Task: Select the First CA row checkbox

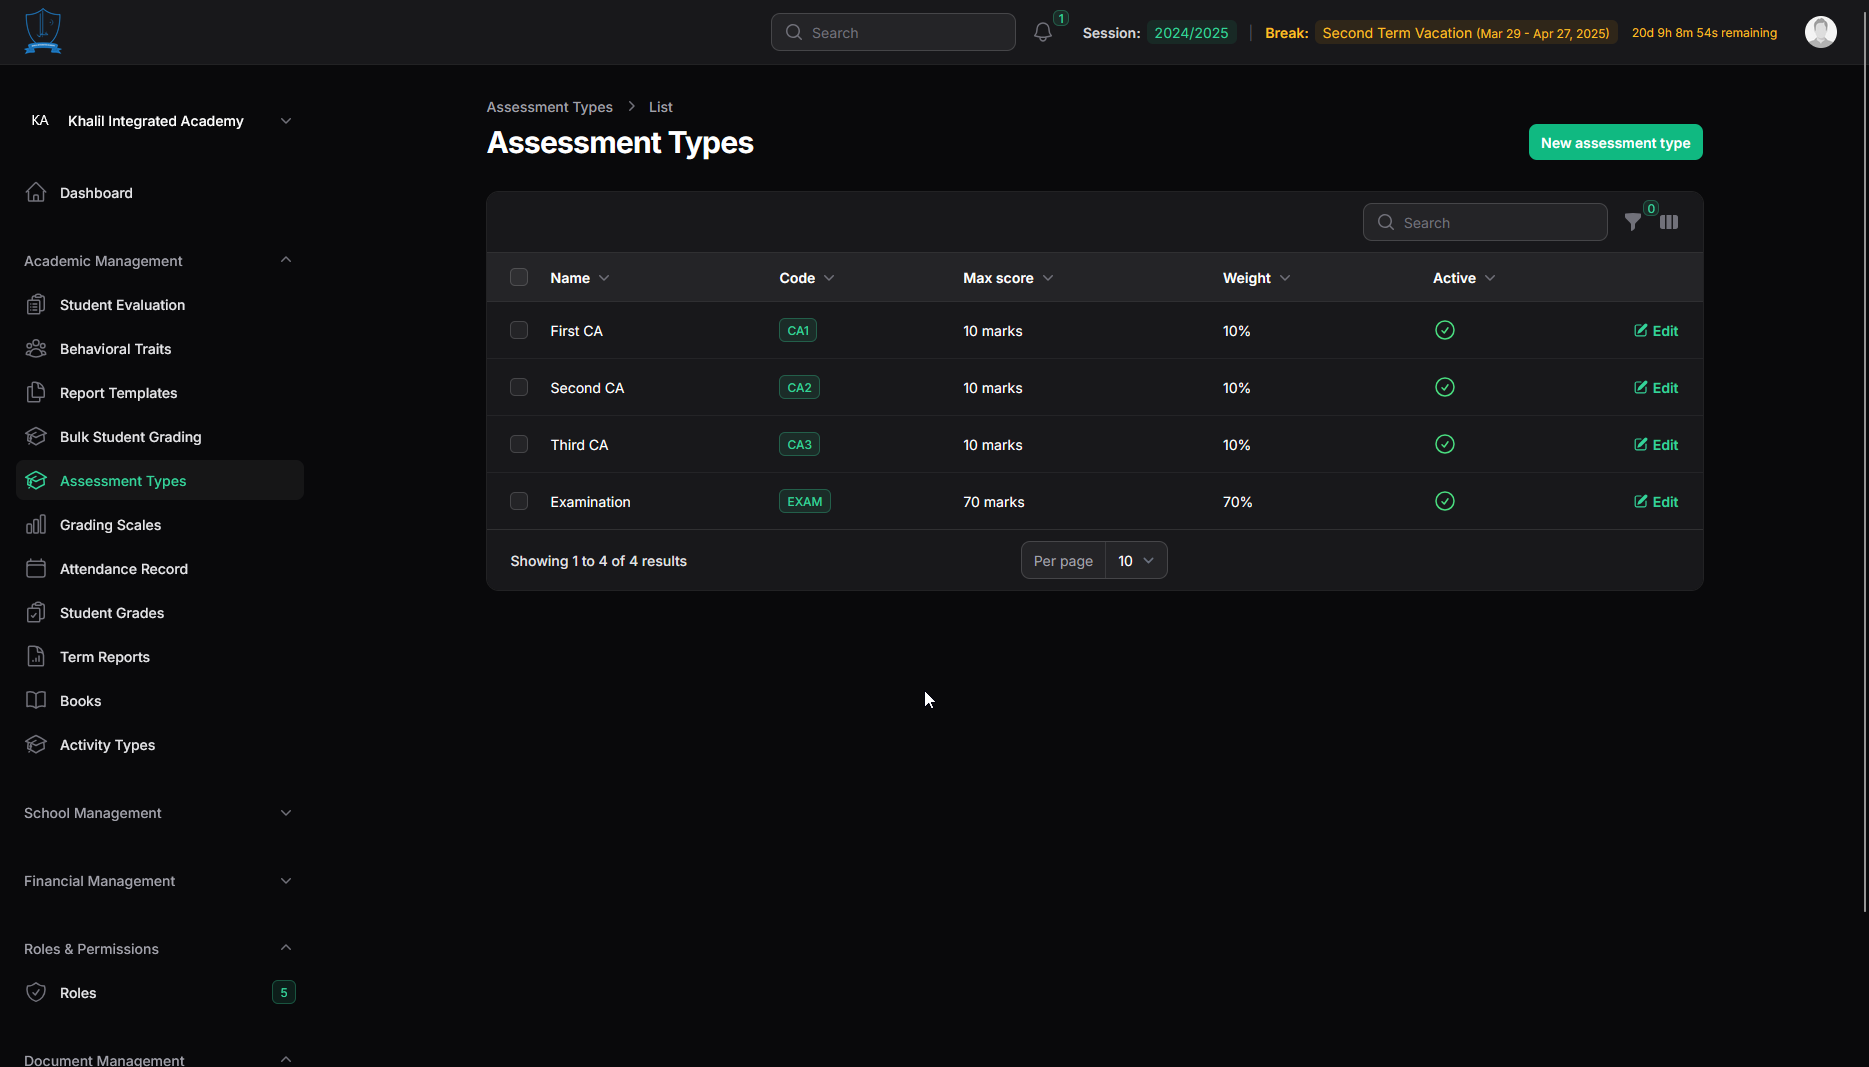Action: click(x=519, y=330)
